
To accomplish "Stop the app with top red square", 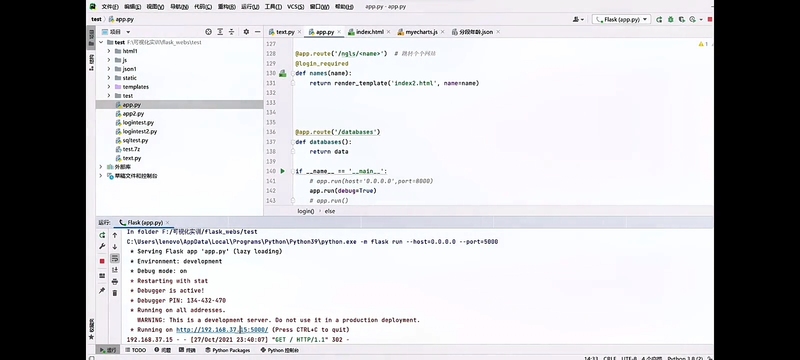I will (x=710, y=19).
